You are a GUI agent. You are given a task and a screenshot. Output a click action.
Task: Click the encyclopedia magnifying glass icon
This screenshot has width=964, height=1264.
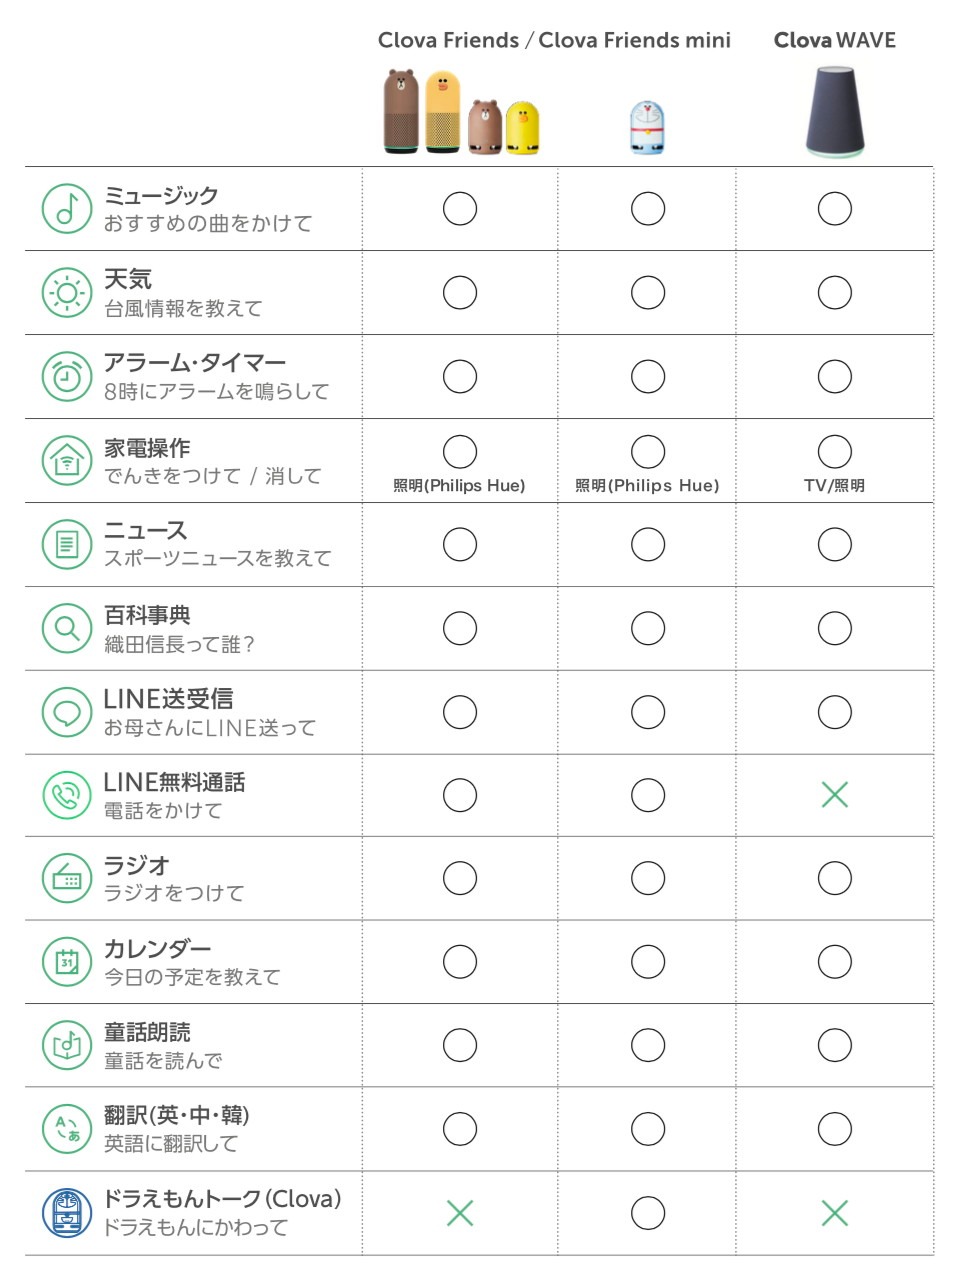pyautogui.click(x=67, y=628)
